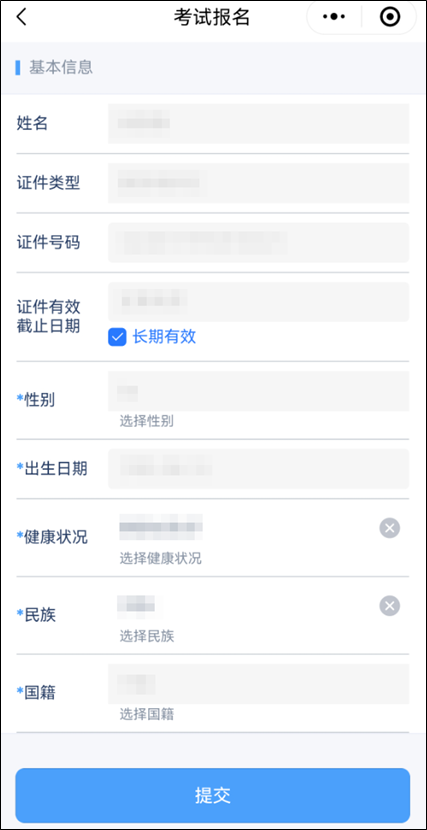Tap the circular mini-program close icon

coord(390,17)
